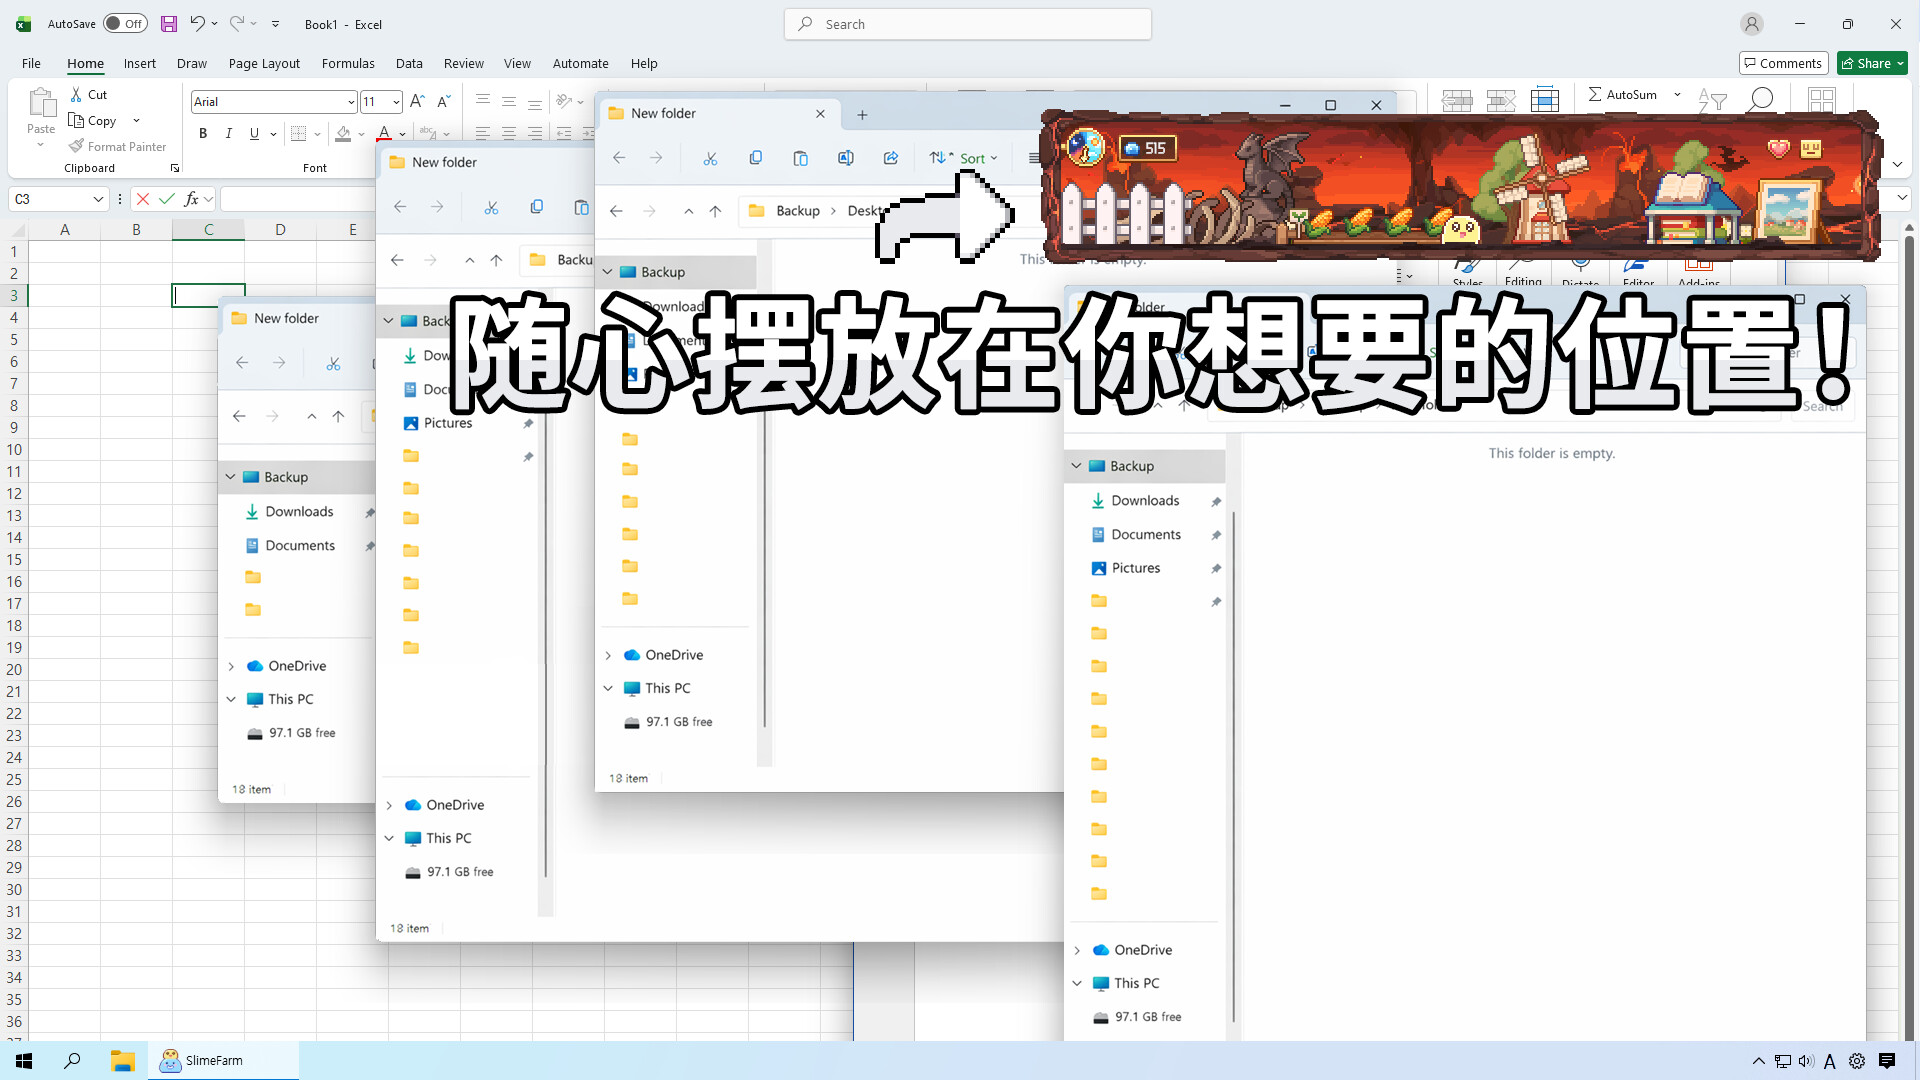Screen dimensions: 1920x1080
Task: Toggle Italic formatting
Action: point(228,133)
